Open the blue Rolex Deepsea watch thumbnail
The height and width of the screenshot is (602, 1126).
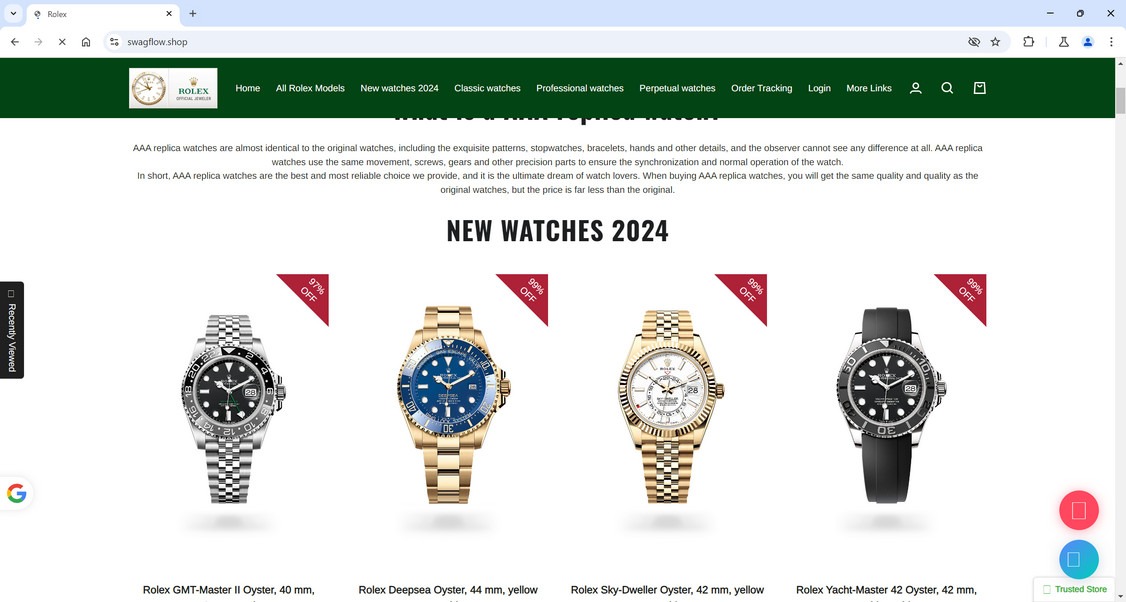pos(448,405)
